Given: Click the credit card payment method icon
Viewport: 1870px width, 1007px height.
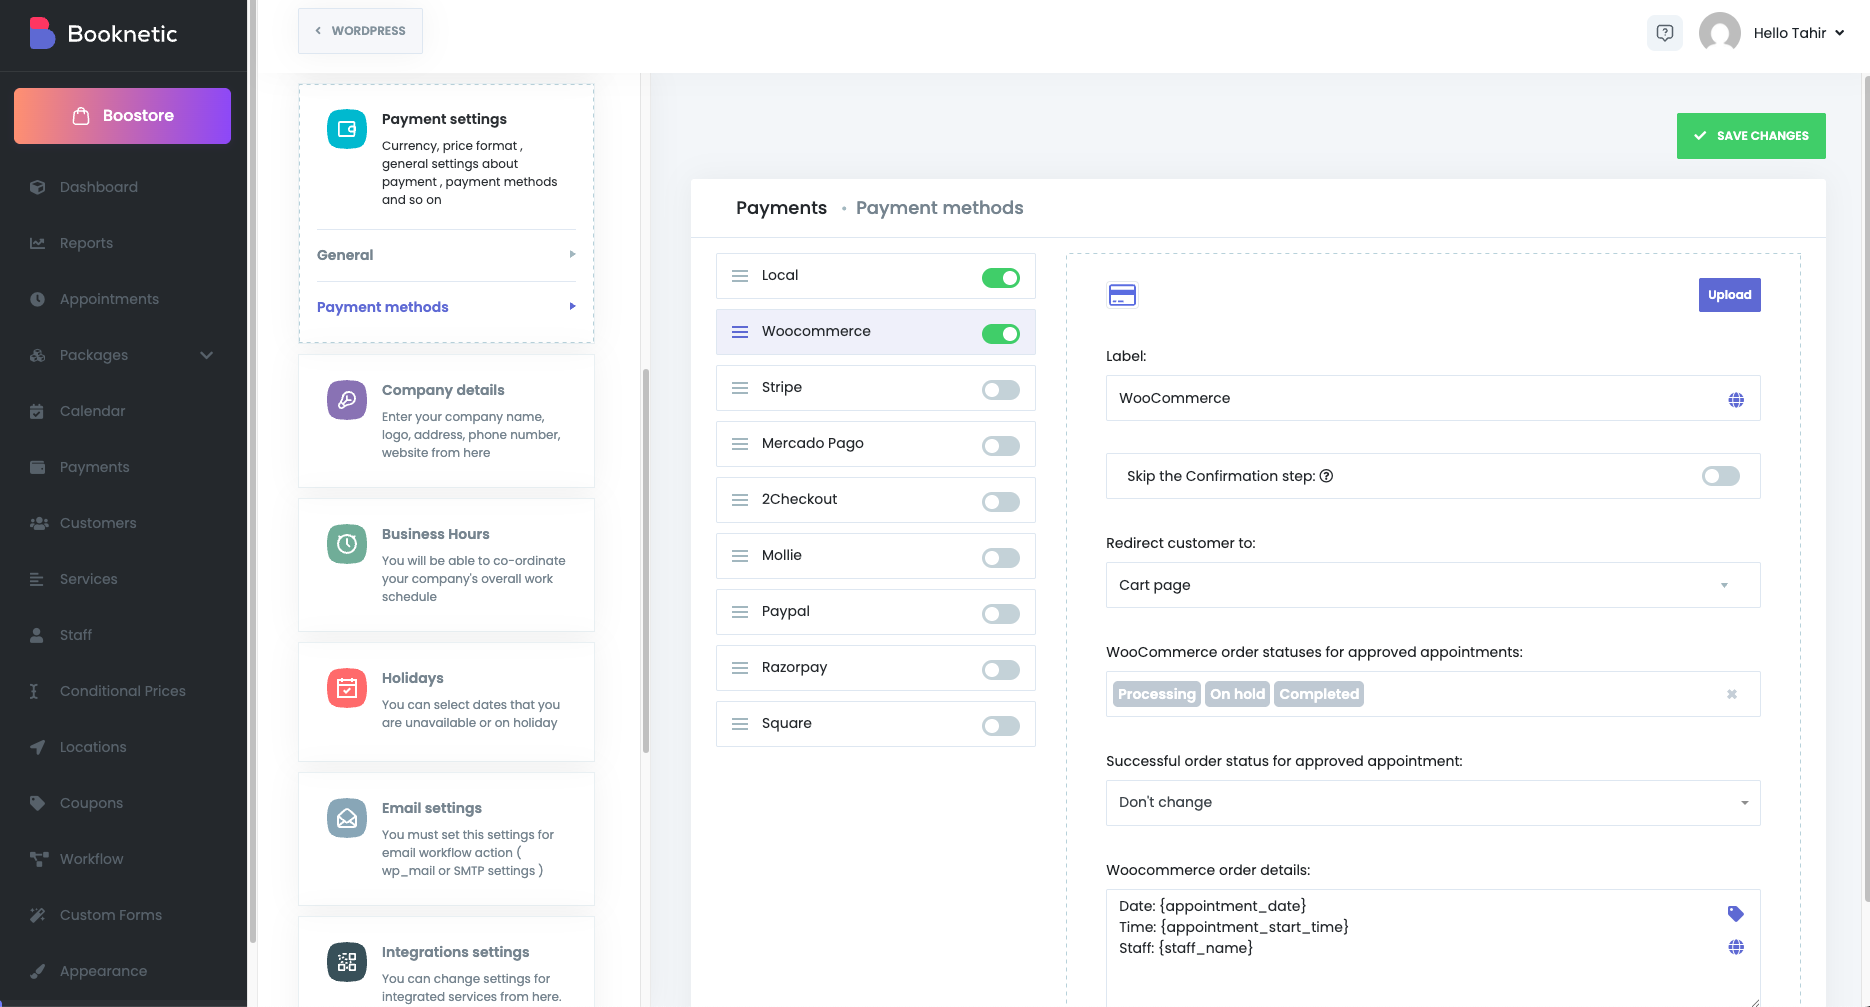Looking at the screenshot, I should (x=1122, y=295).
